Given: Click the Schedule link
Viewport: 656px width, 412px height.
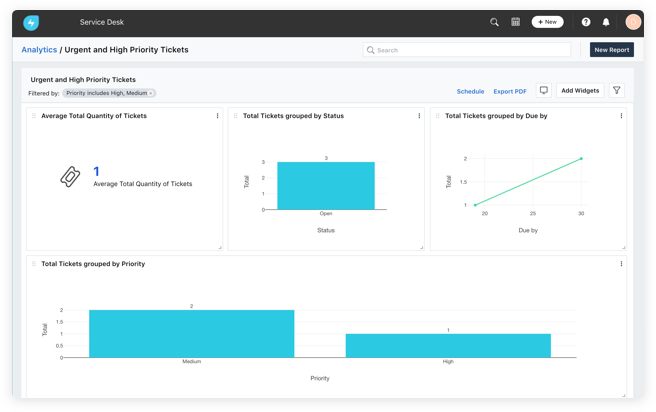Looking at the screenshot, I should click(470, 92).
